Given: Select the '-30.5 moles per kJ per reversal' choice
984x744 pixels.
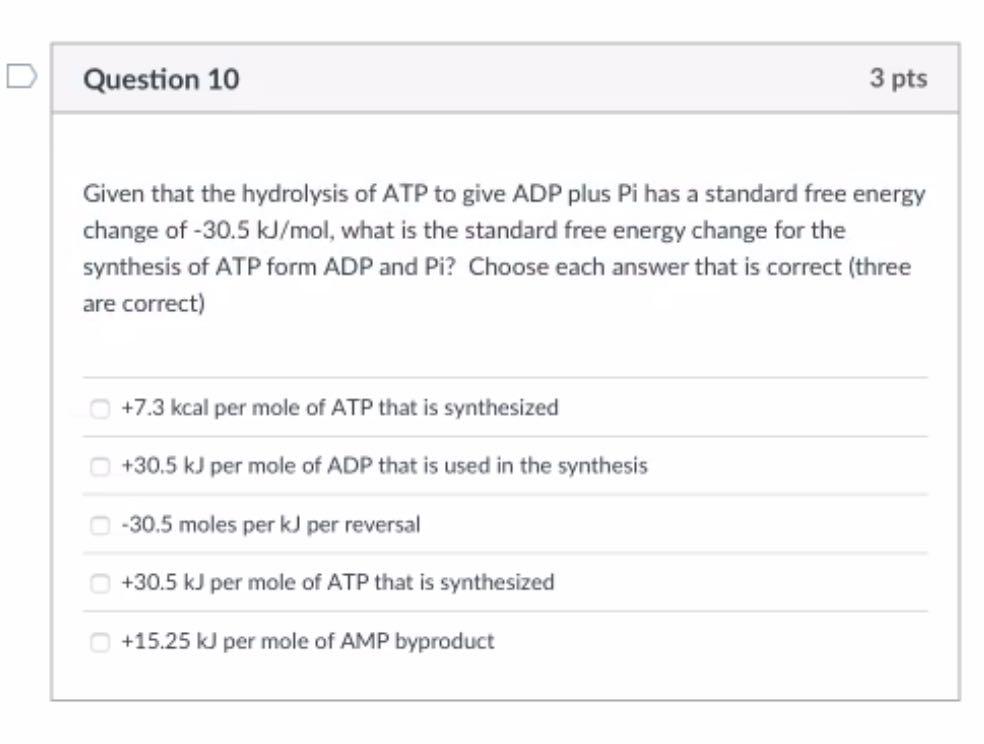Looking at the screenshot, I should pos(99,524).
